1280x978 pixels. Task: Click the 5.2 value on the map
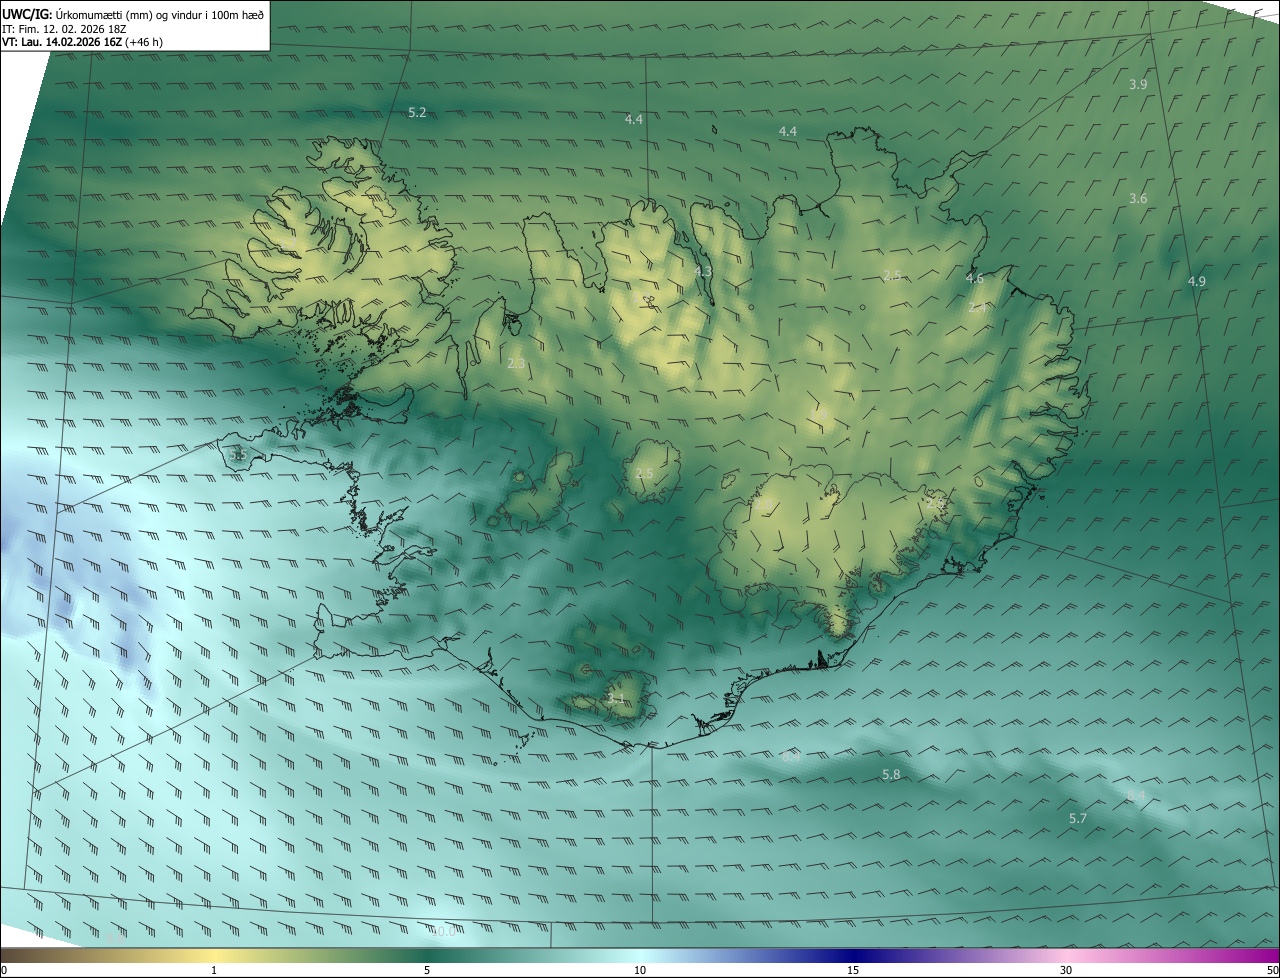pos(417,113)
